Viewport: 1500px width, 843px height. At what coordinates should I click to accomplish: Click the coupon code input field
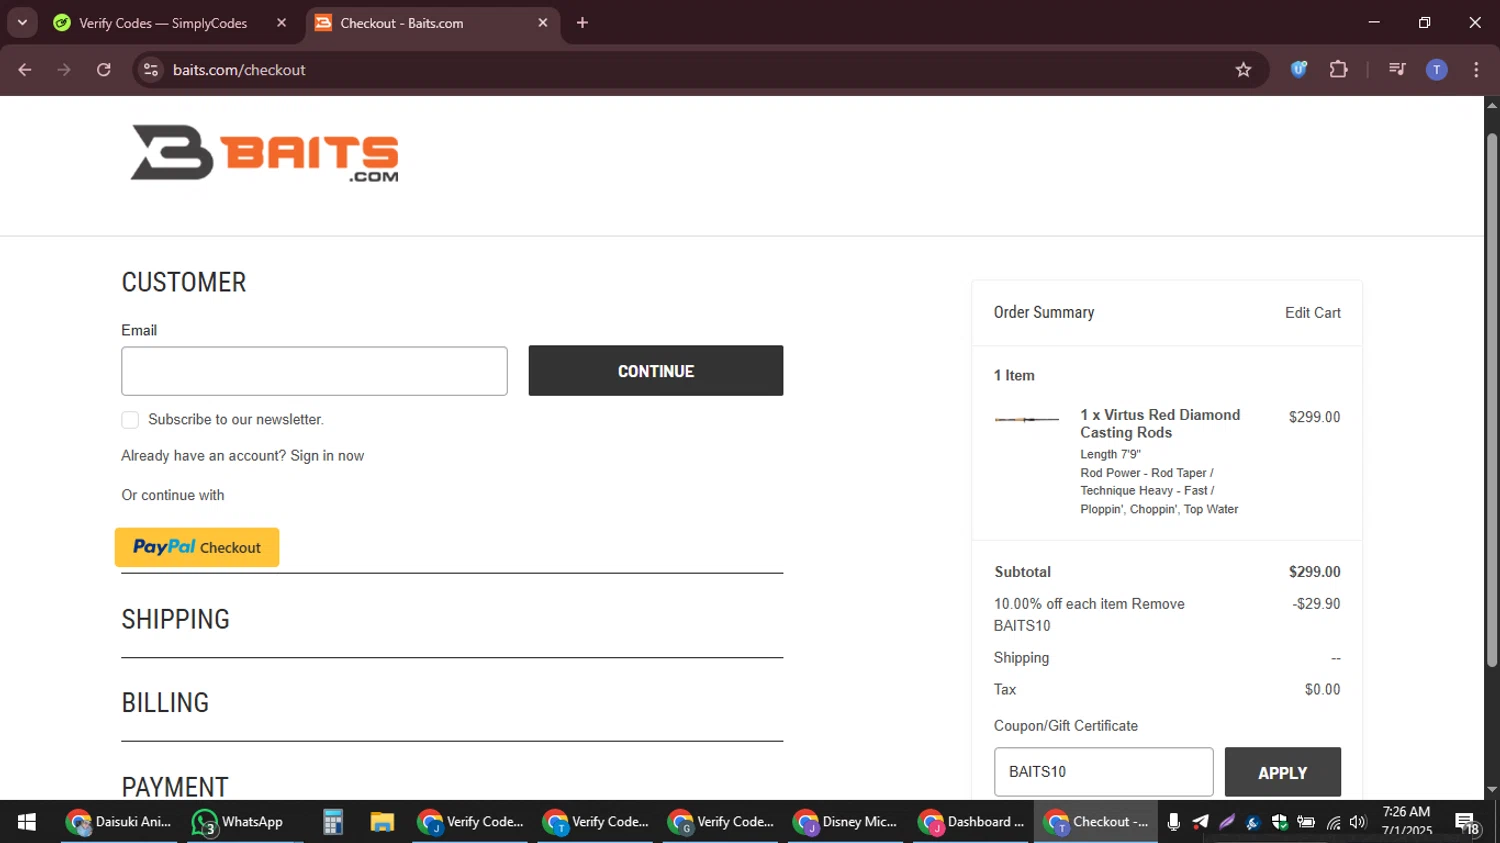tap(1103, 772)
